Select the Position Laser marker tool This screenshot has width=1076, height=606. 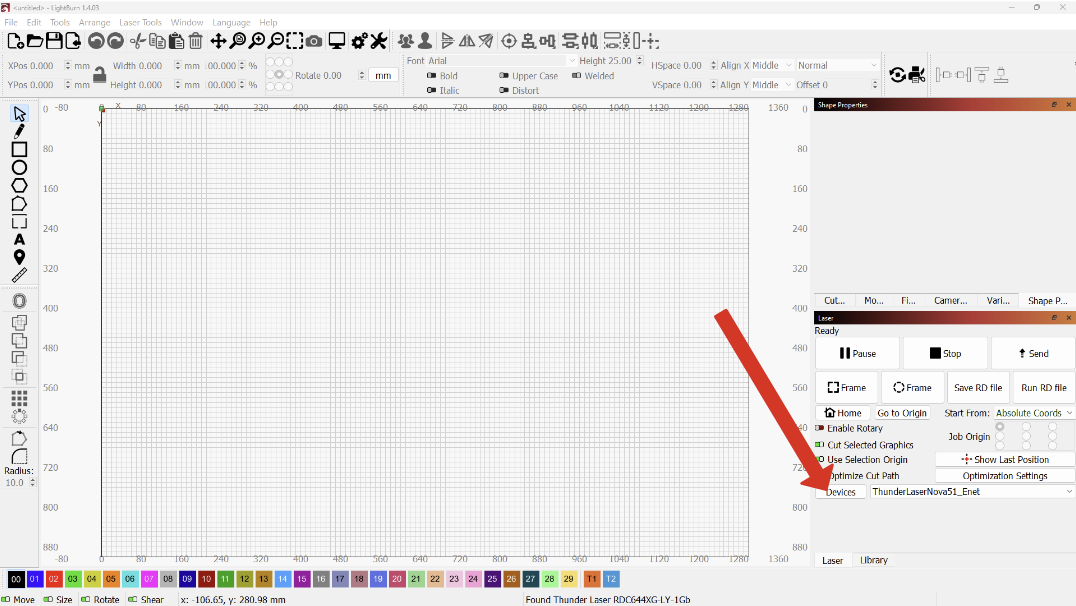(19, 257)
